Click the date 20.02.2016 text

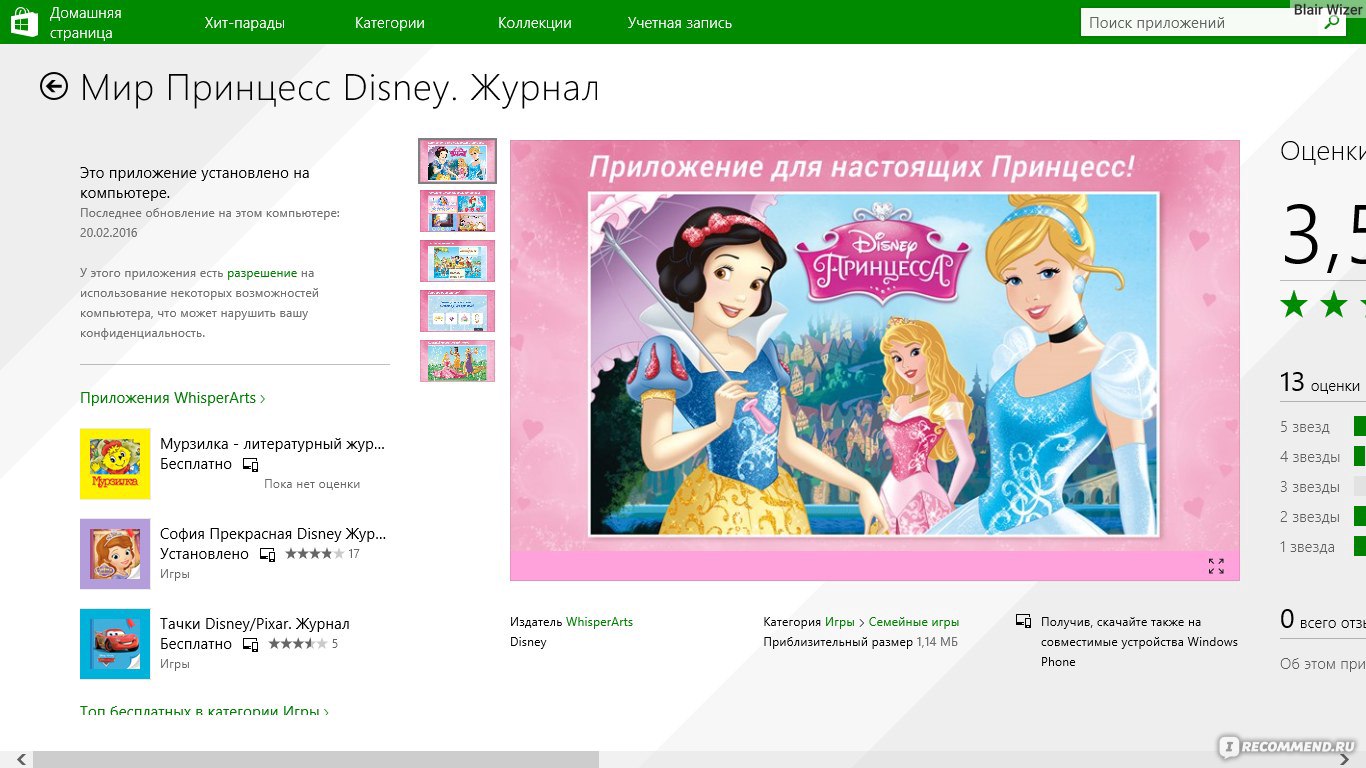[x=108, y=233]
